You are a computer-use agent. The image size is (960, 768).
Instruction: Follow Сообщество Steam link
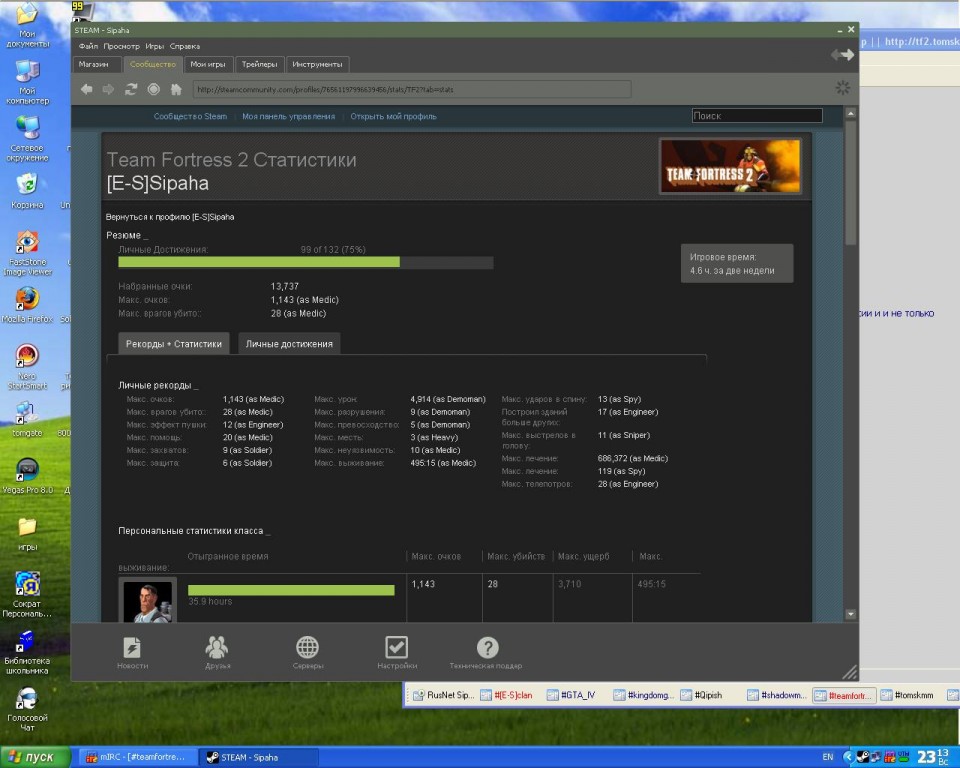tap(190, 116)
